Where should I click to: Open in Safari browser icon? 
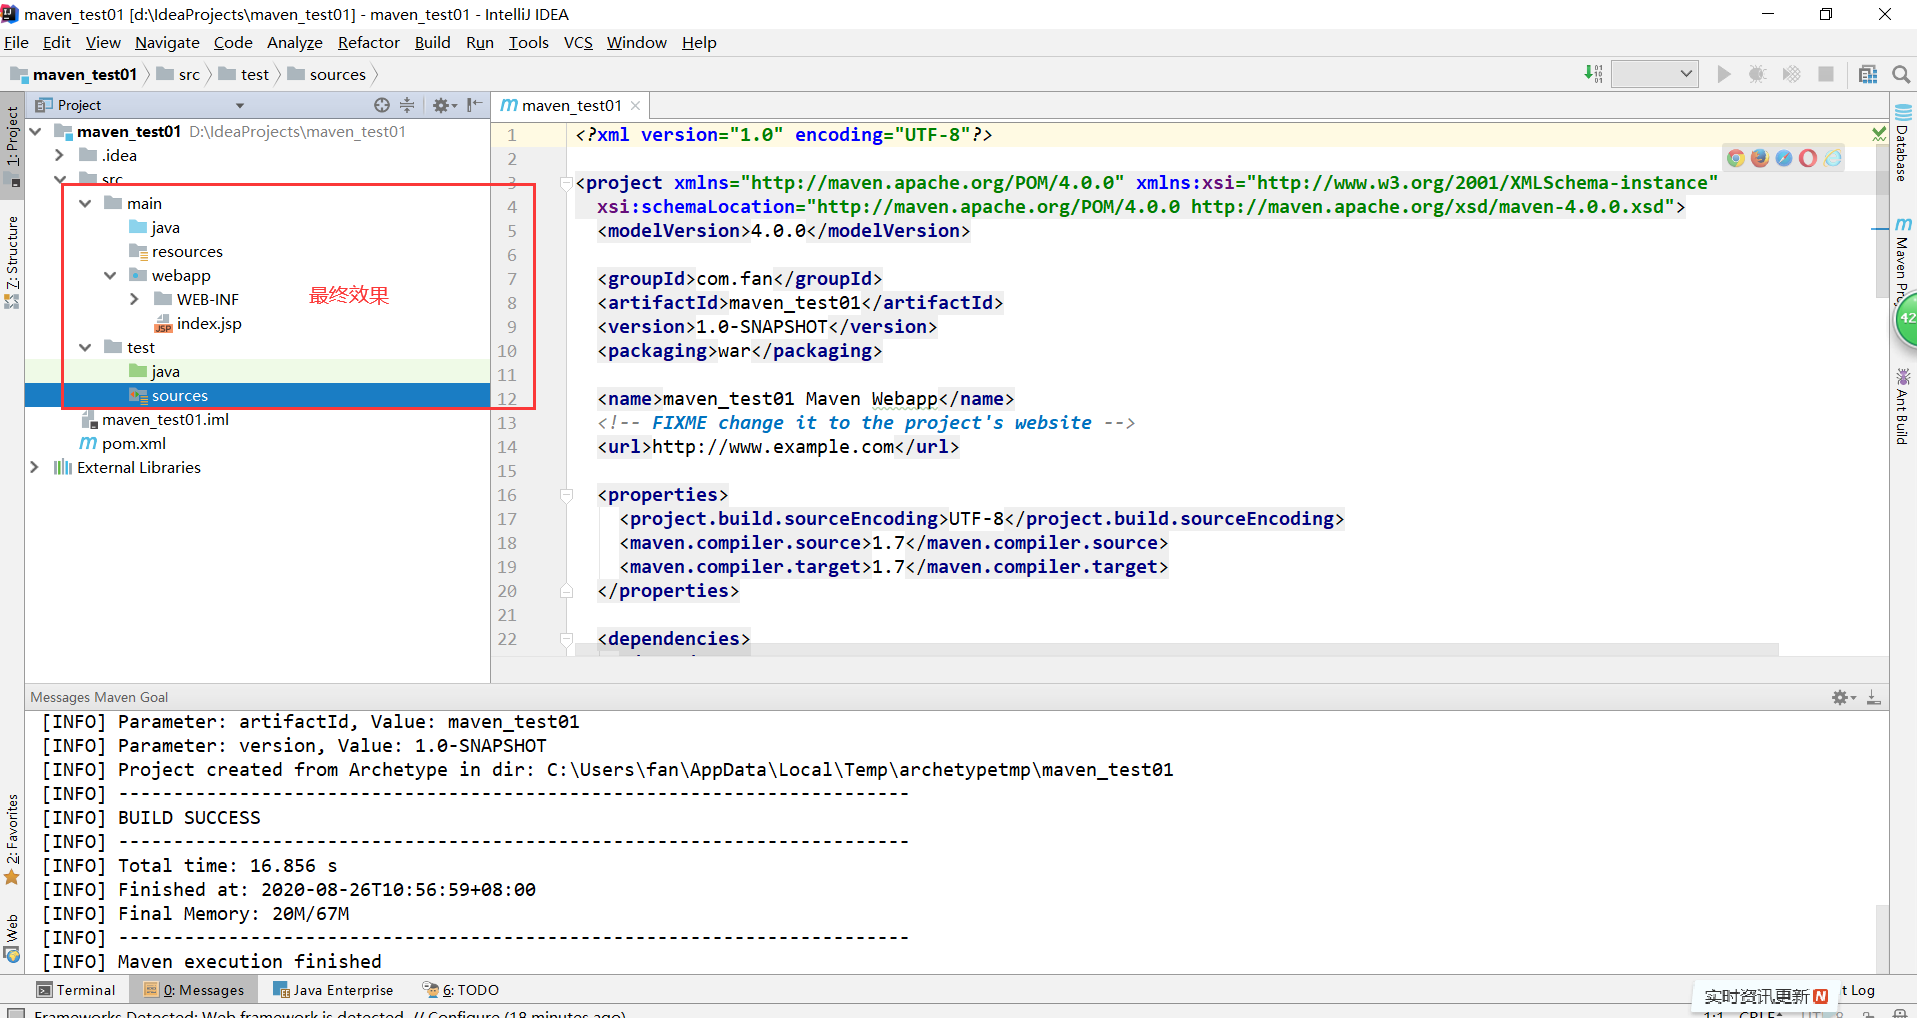(x=1784, y=158)
